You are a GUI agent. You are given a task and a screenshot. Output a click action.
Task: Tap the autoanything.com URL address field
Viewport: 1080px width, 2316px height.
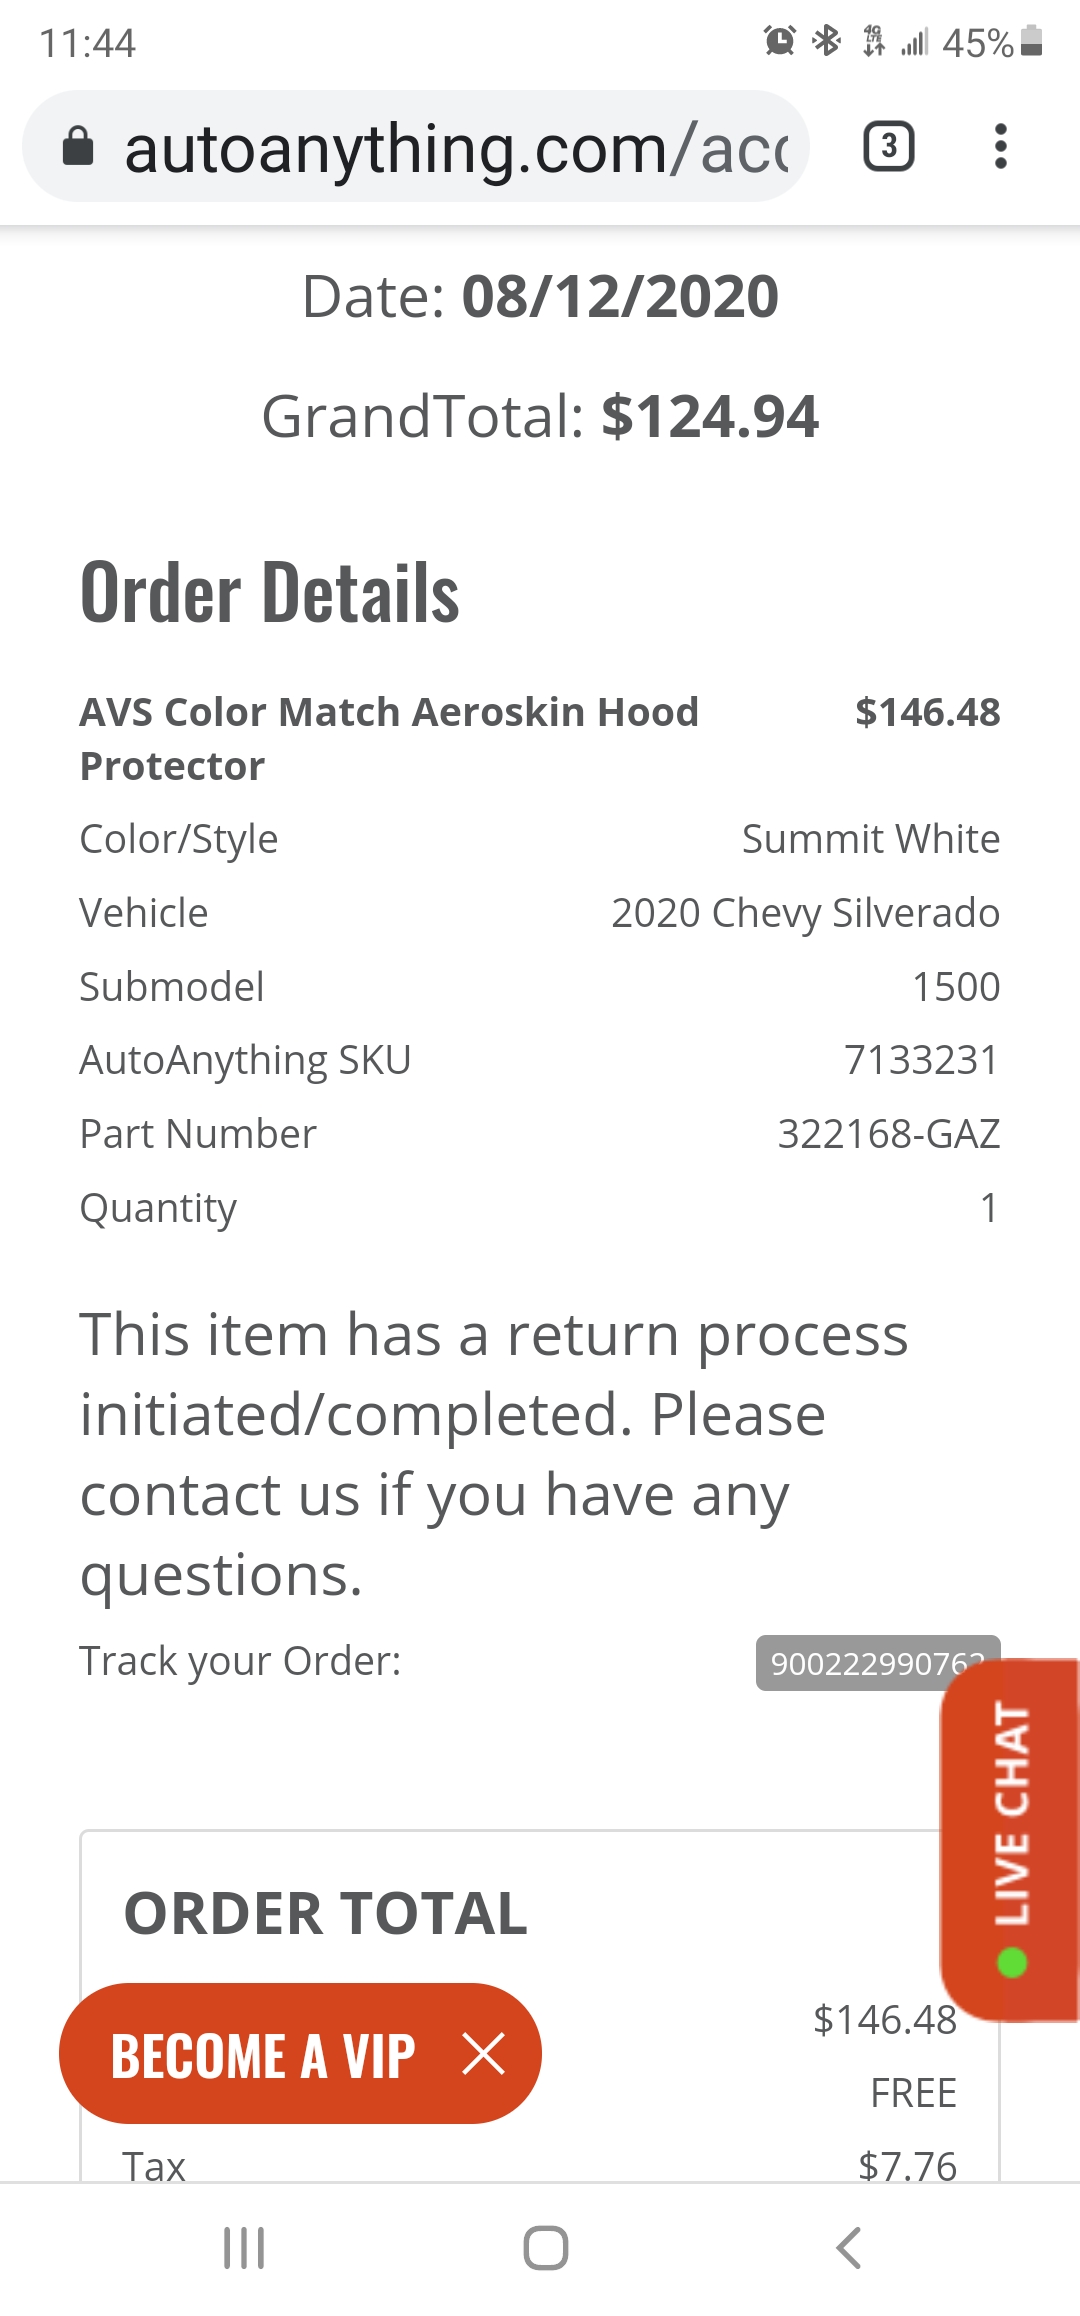pyautogui.click(x=455, y=149)
